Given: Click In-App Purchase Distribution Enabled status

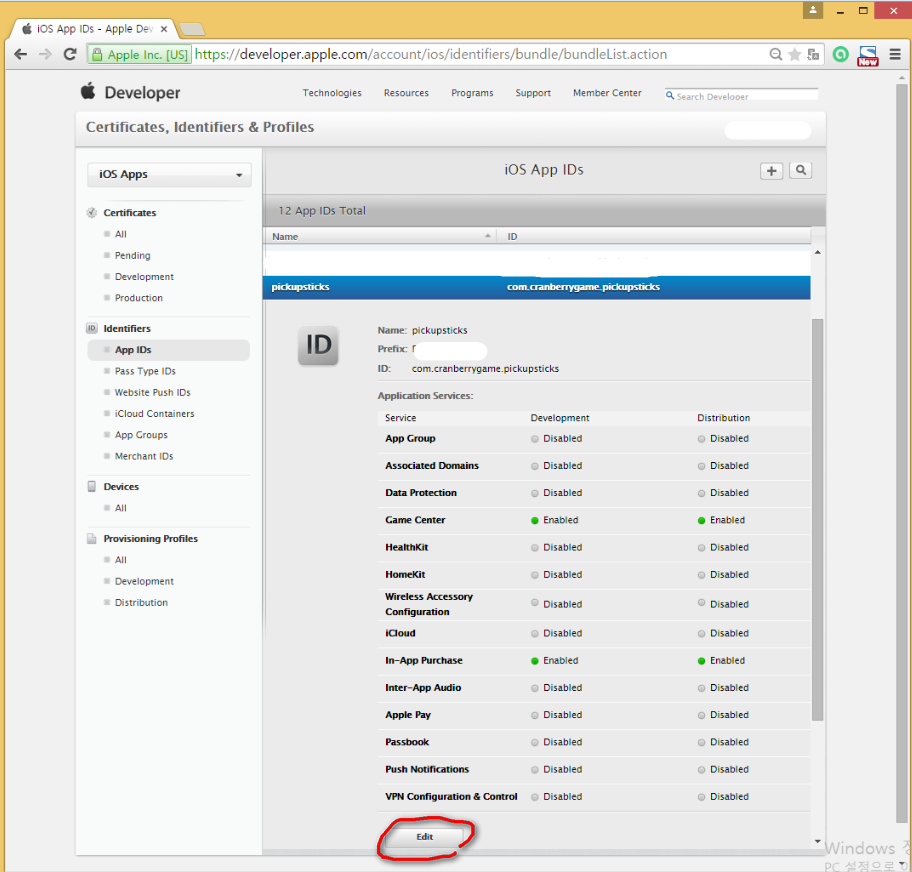Looking at the screenshot, I should [721, 660].
